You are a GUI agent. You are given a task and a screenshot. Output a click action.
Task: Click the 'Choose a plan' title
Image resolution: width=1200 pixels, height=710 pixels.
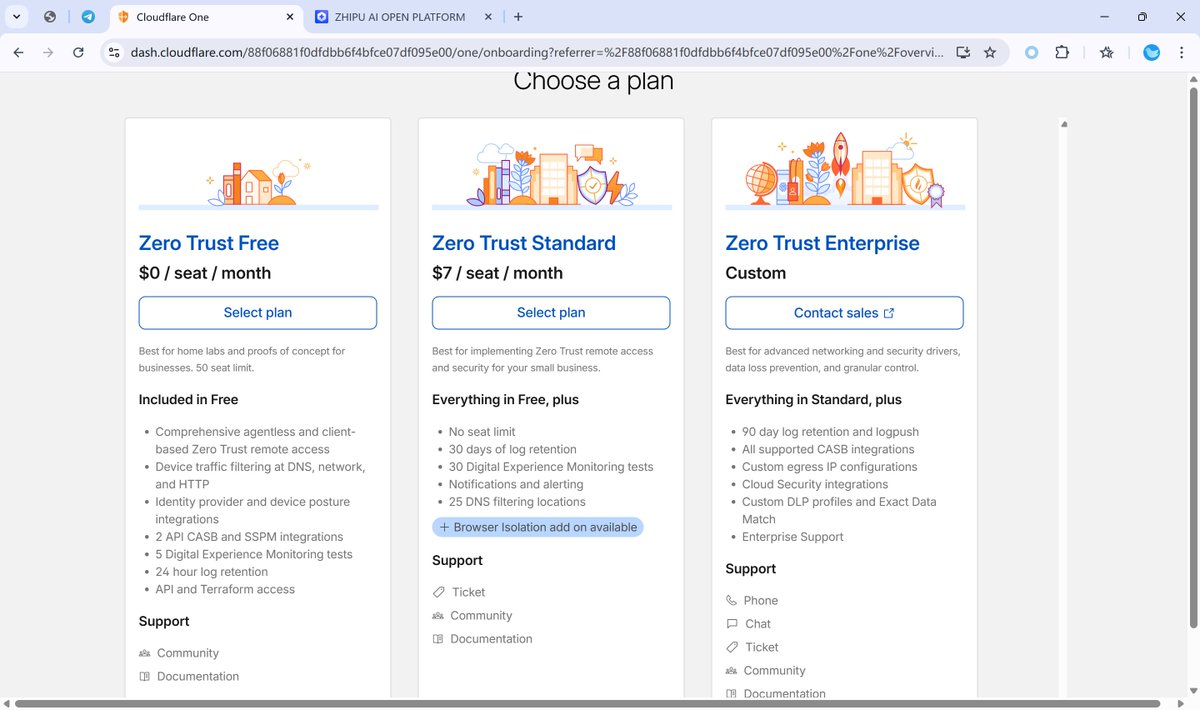pos(593,81)
